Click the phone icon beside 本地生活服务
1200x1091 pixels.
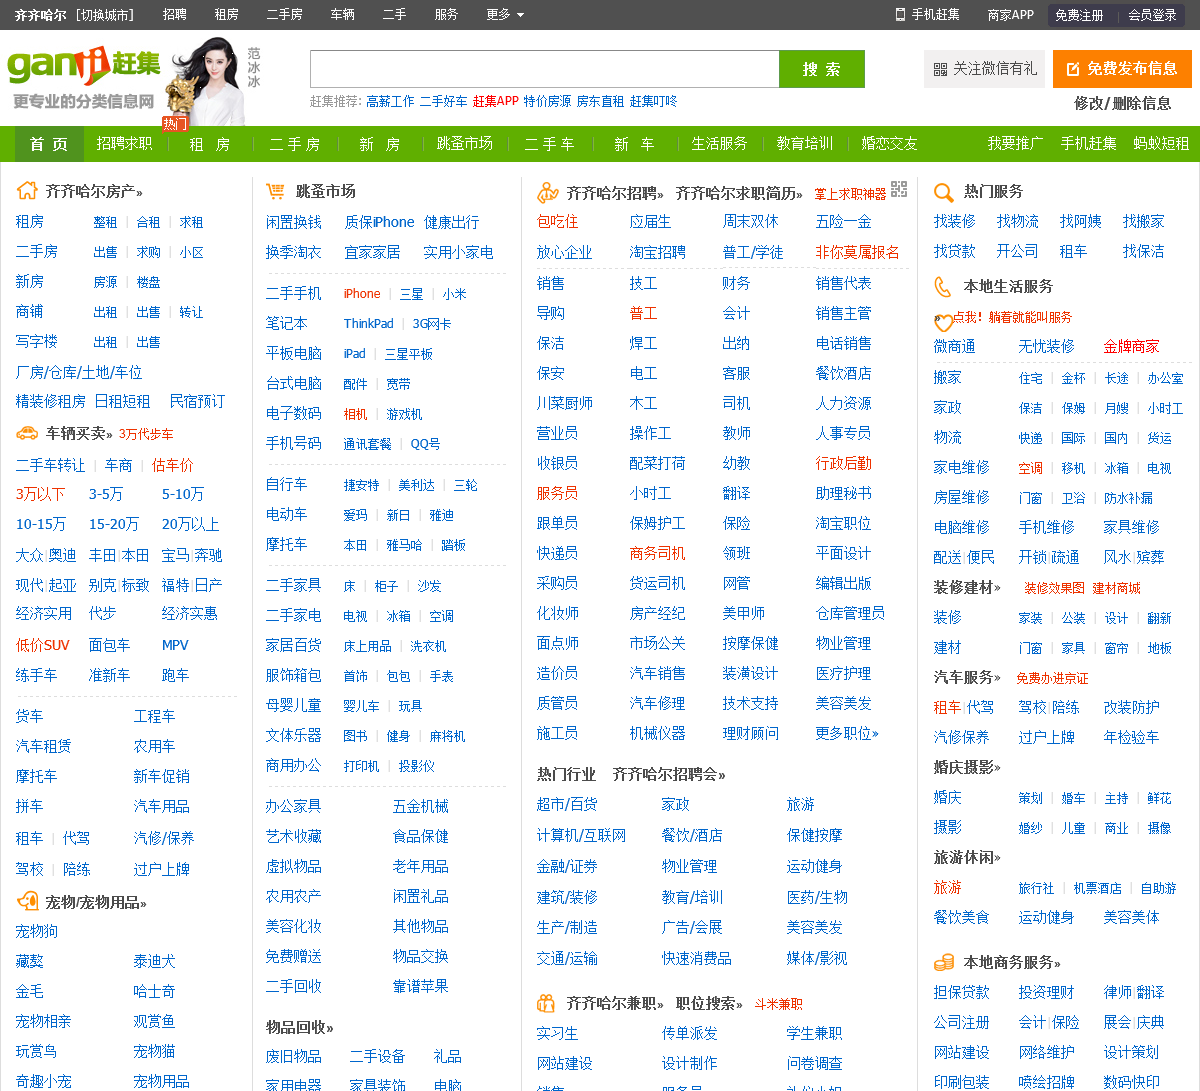[x=942, y=287]
